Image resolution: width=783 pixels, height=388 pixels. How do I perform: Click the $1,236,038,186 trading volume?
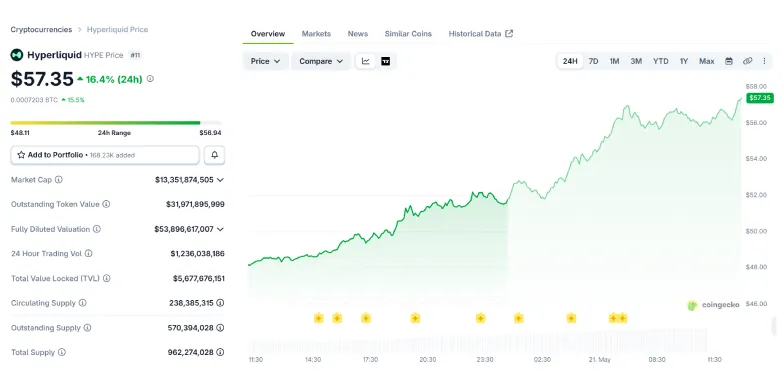pos(197,254)
